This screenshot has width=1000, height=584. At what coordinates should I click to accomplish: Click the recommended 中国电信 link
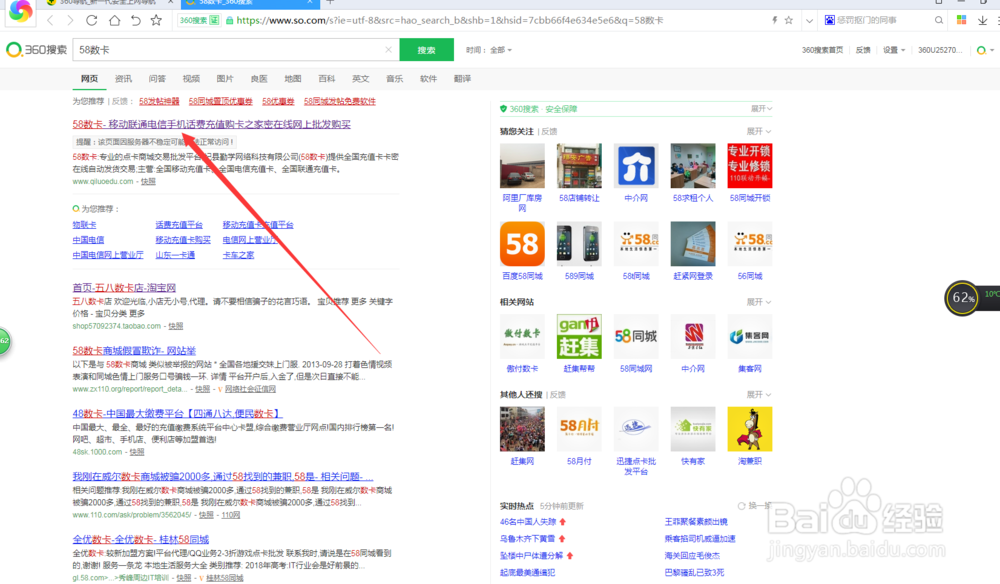pos(88,240)
